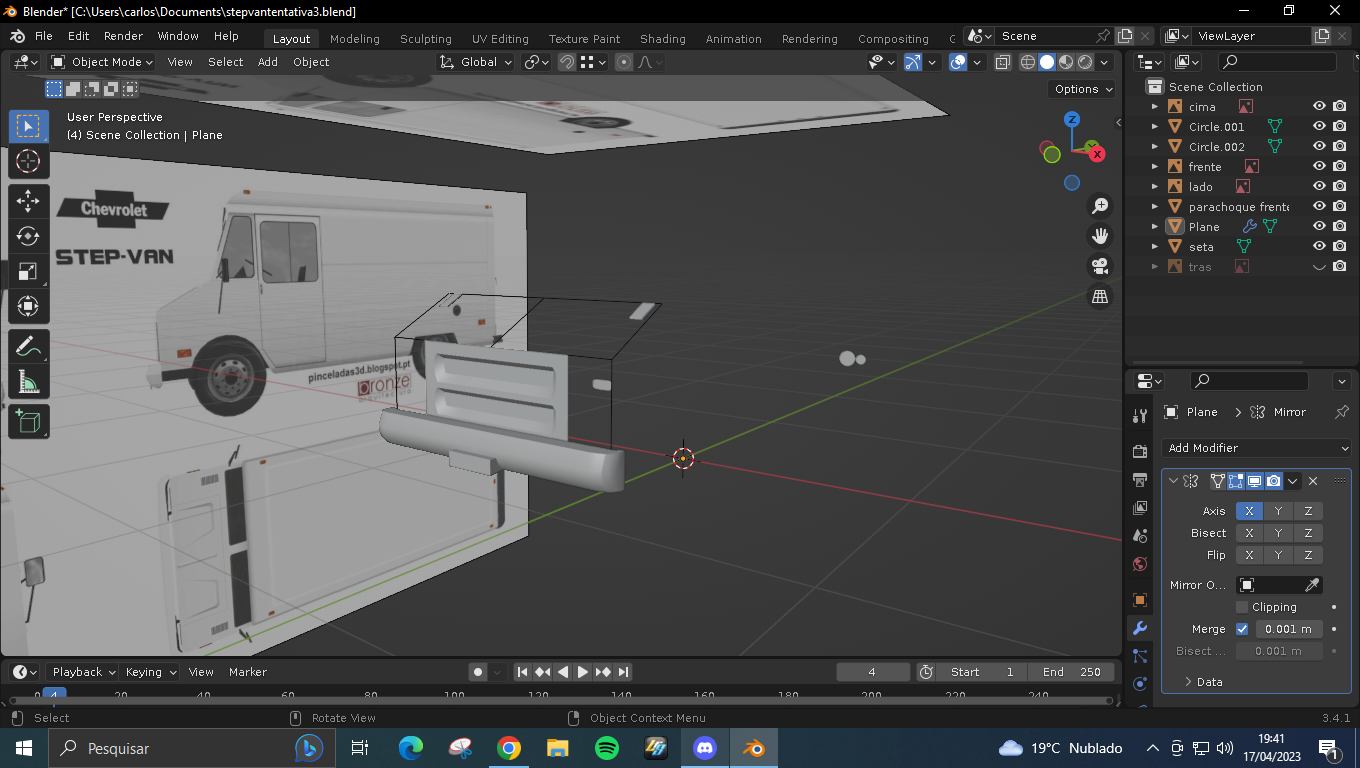Image resolution: width=1360 pixels, height=768 pixels.
Task: Disable render camera icon for Circle.001
Action: (x=1339, y=126)
